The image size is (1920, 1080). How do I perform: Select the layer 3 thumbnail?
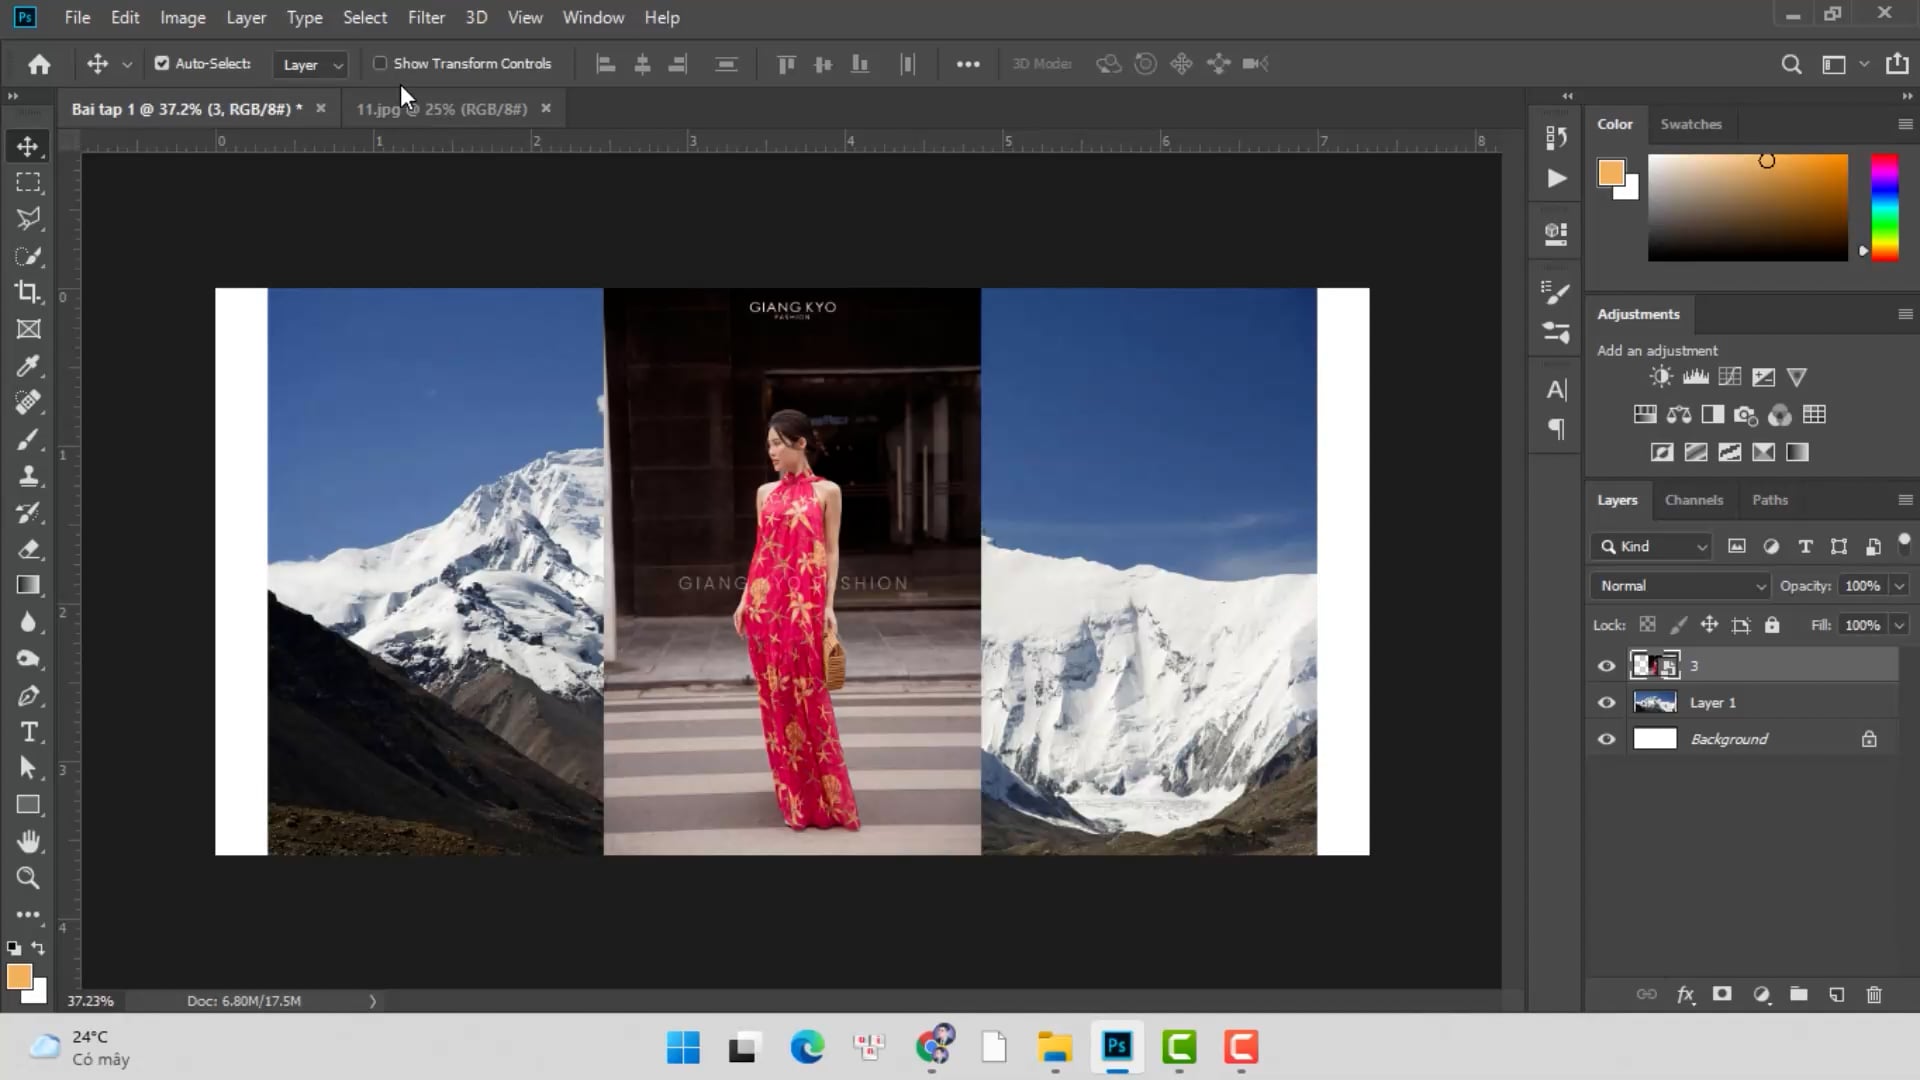tap(1655, 666)
